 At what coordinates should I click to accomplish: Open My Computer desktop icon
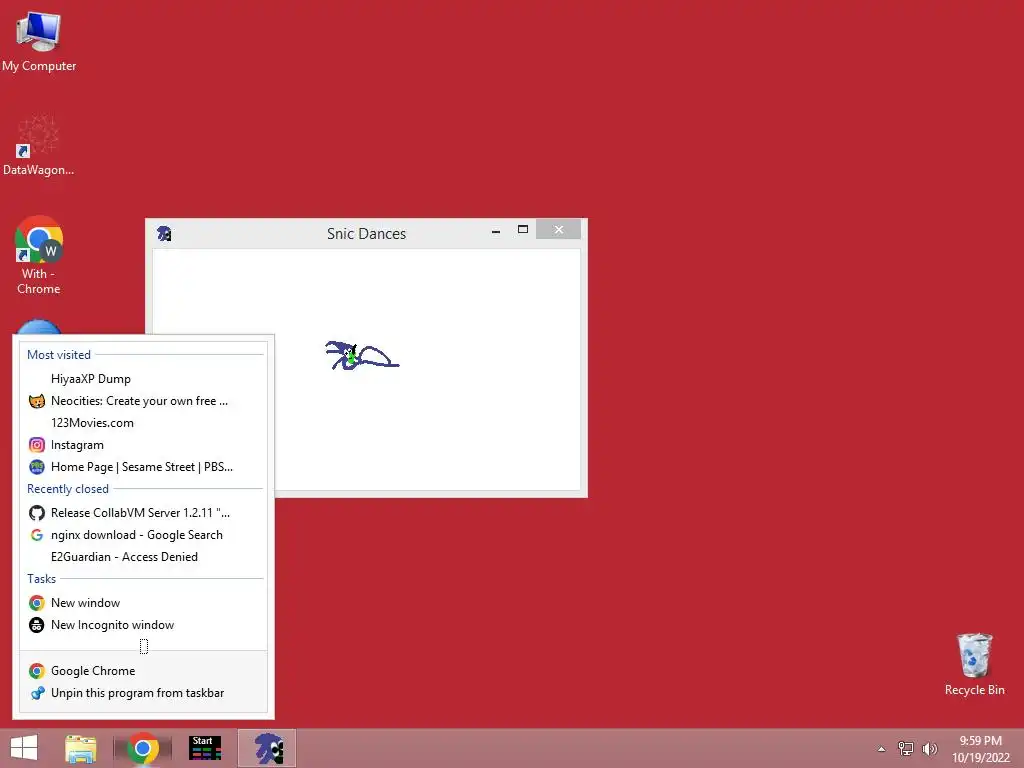click(x=39, y=42)
